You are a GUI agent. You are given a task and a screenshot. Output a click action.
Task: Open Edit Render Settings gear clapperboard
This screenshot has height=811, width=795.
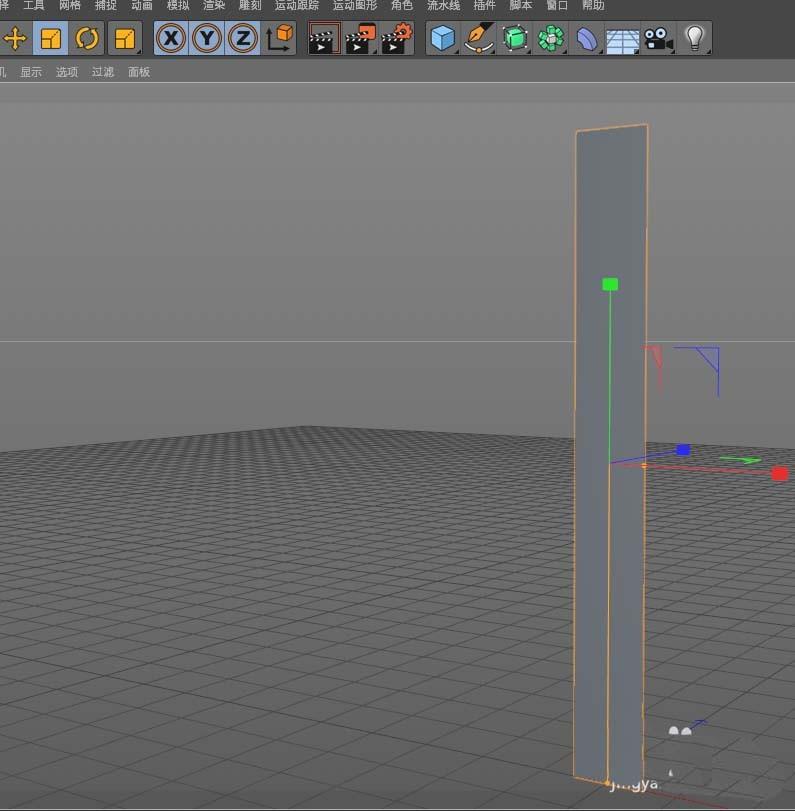click(397, 39)
